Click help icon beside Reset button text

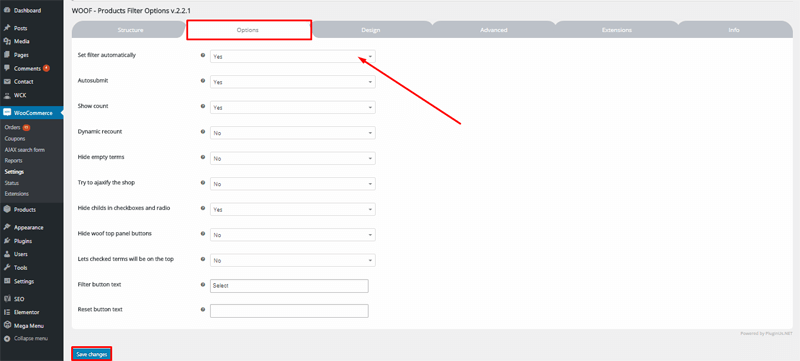203,309
